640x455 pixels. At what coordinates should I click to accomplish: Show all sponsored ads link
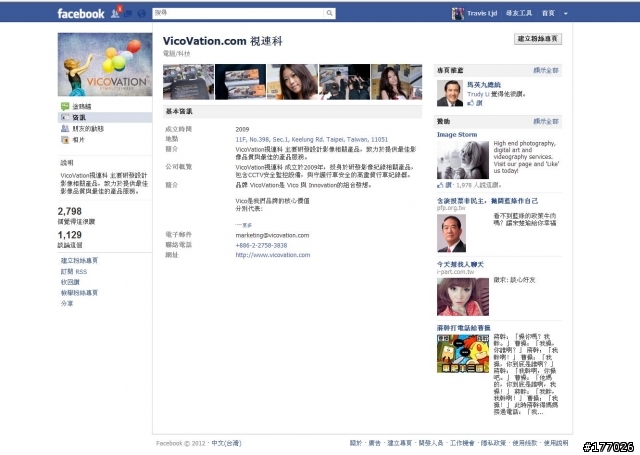coord(546,121)
